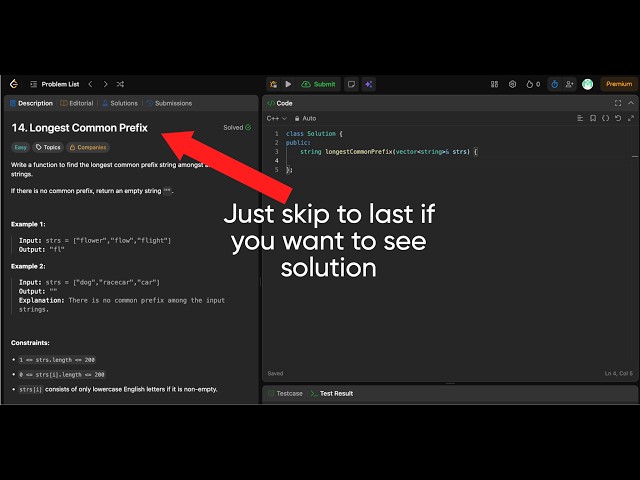Open settings gear icon

[x=512, y=84]
